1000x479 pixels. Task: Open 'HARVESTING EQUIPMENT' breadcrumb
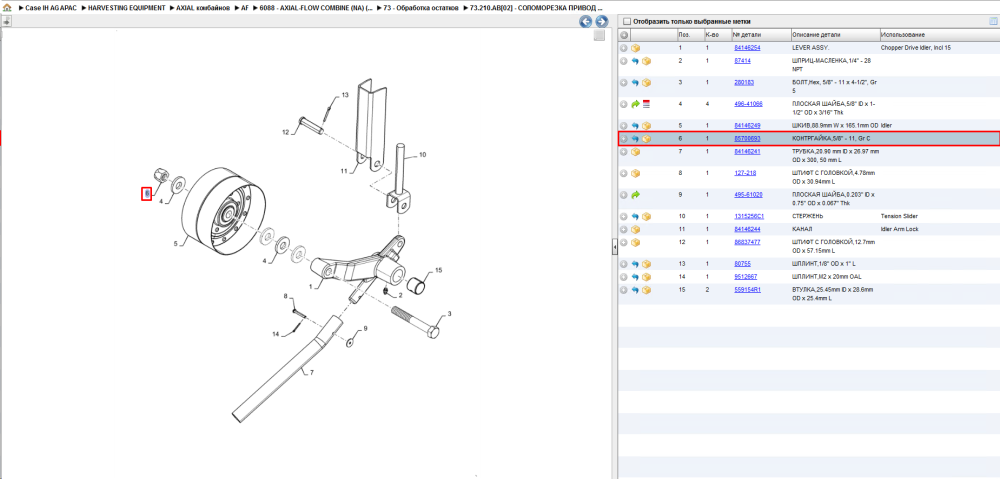click(x=126, y=8)
